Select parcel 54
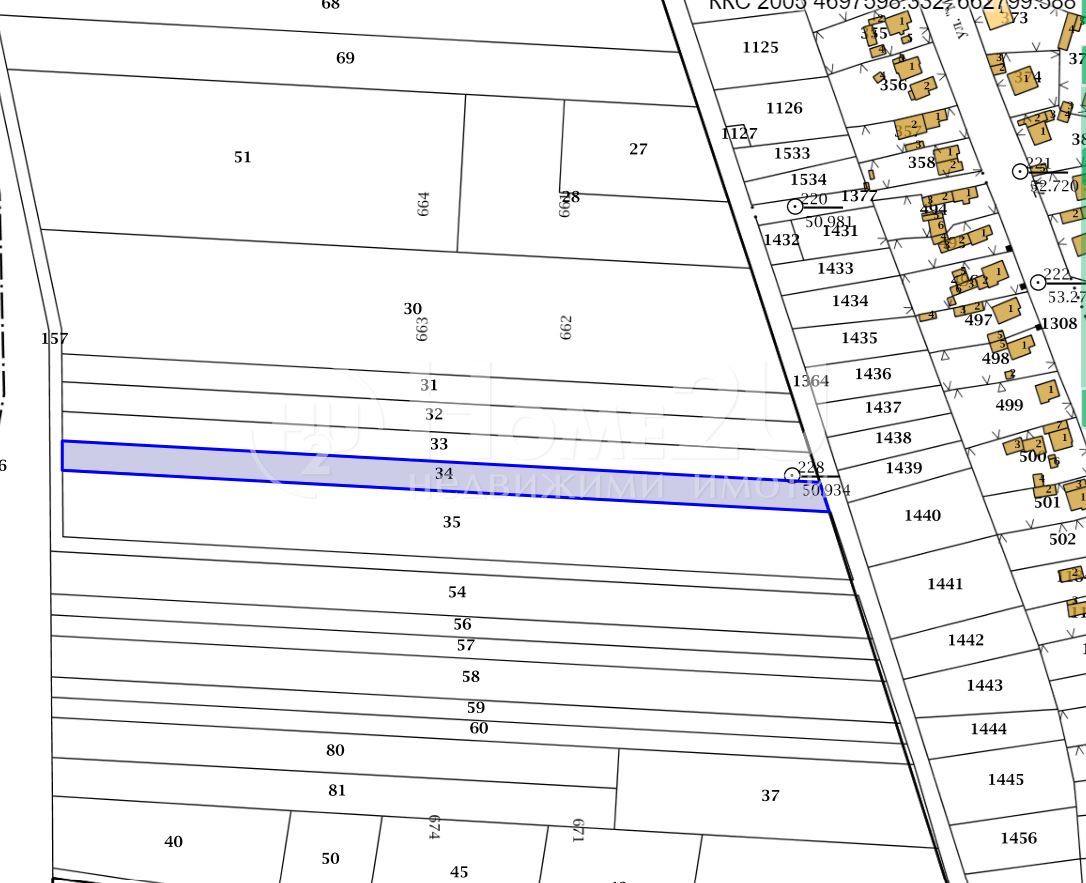Viewport: 1086px width, 883px height. click(x=457, y=592)
